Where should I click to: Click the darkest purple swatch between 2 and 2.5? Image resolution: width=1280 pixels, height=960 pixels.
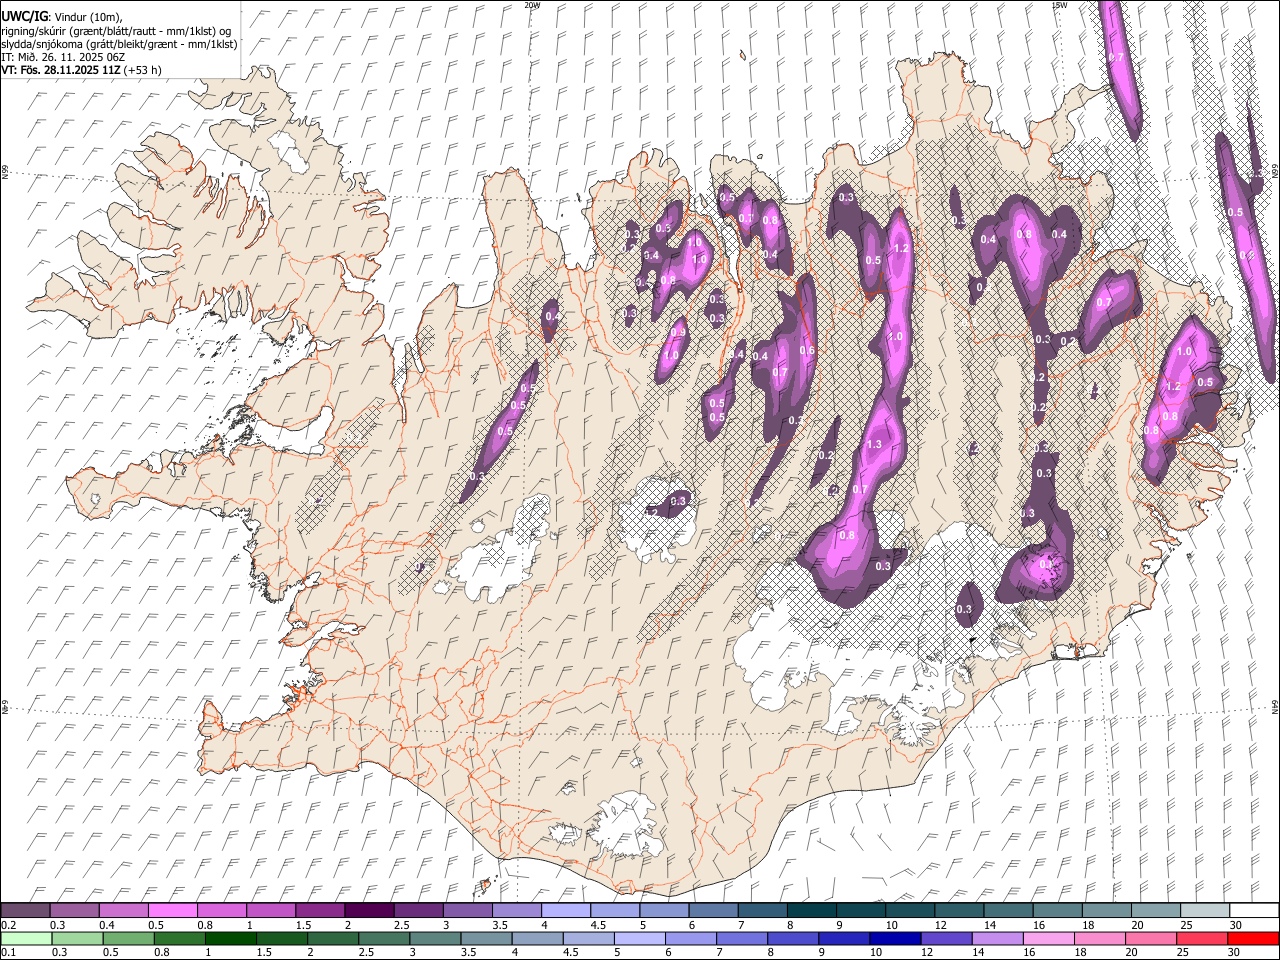369,910
